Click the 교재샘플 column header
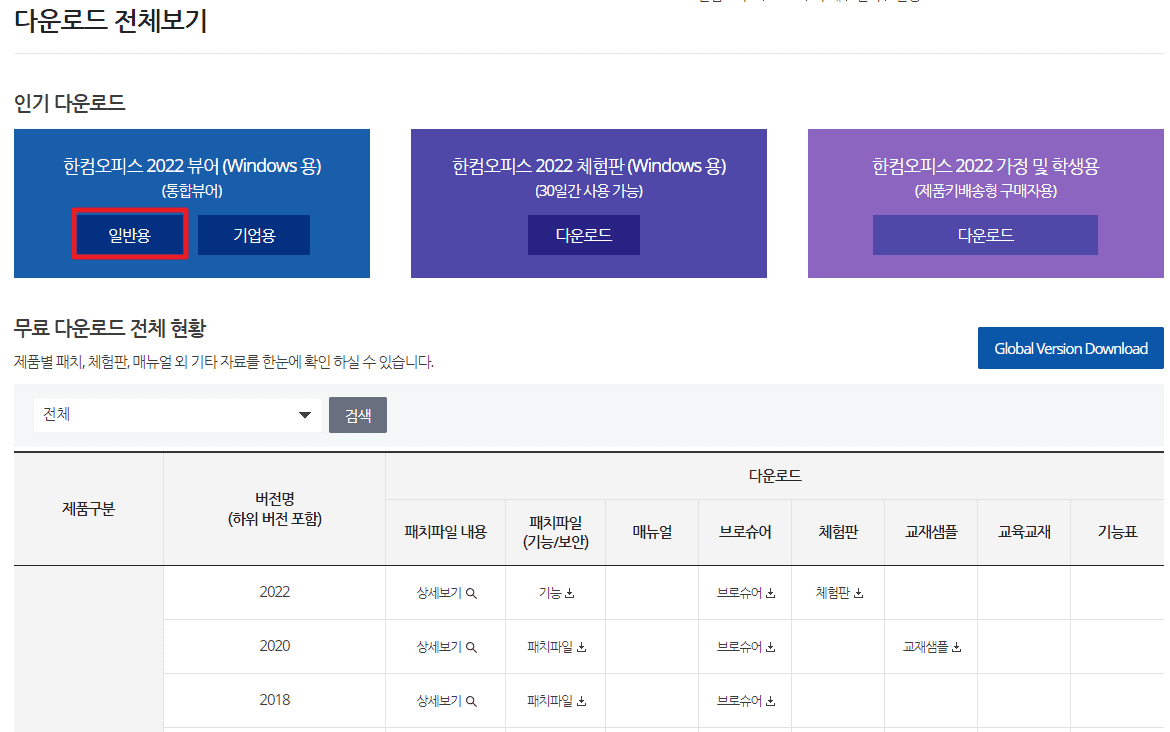Screen dimensions: 1170x732 coord(930,532)
